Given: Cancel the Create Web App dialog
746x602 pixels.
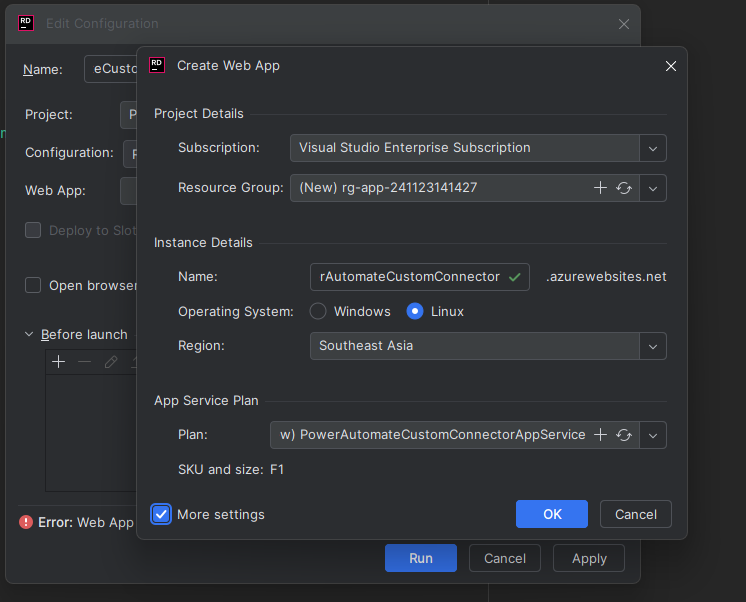Looking at the screenshot, I should (636, 514).
